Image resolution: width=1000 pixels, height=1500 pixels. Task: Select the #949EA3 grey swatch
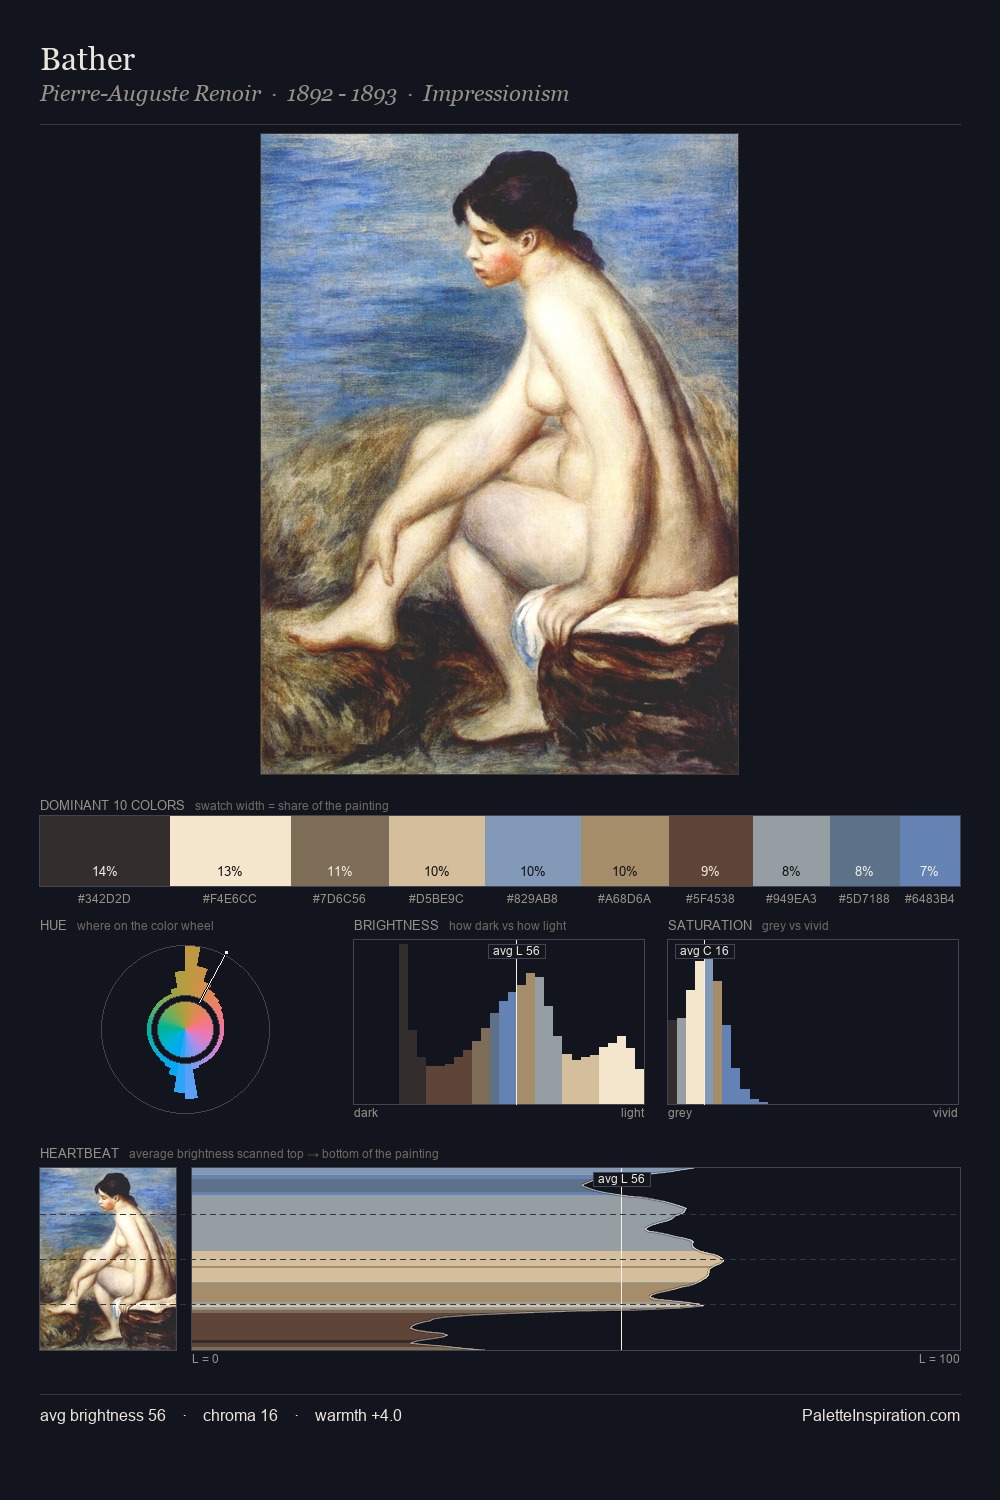tap(791, 851)
